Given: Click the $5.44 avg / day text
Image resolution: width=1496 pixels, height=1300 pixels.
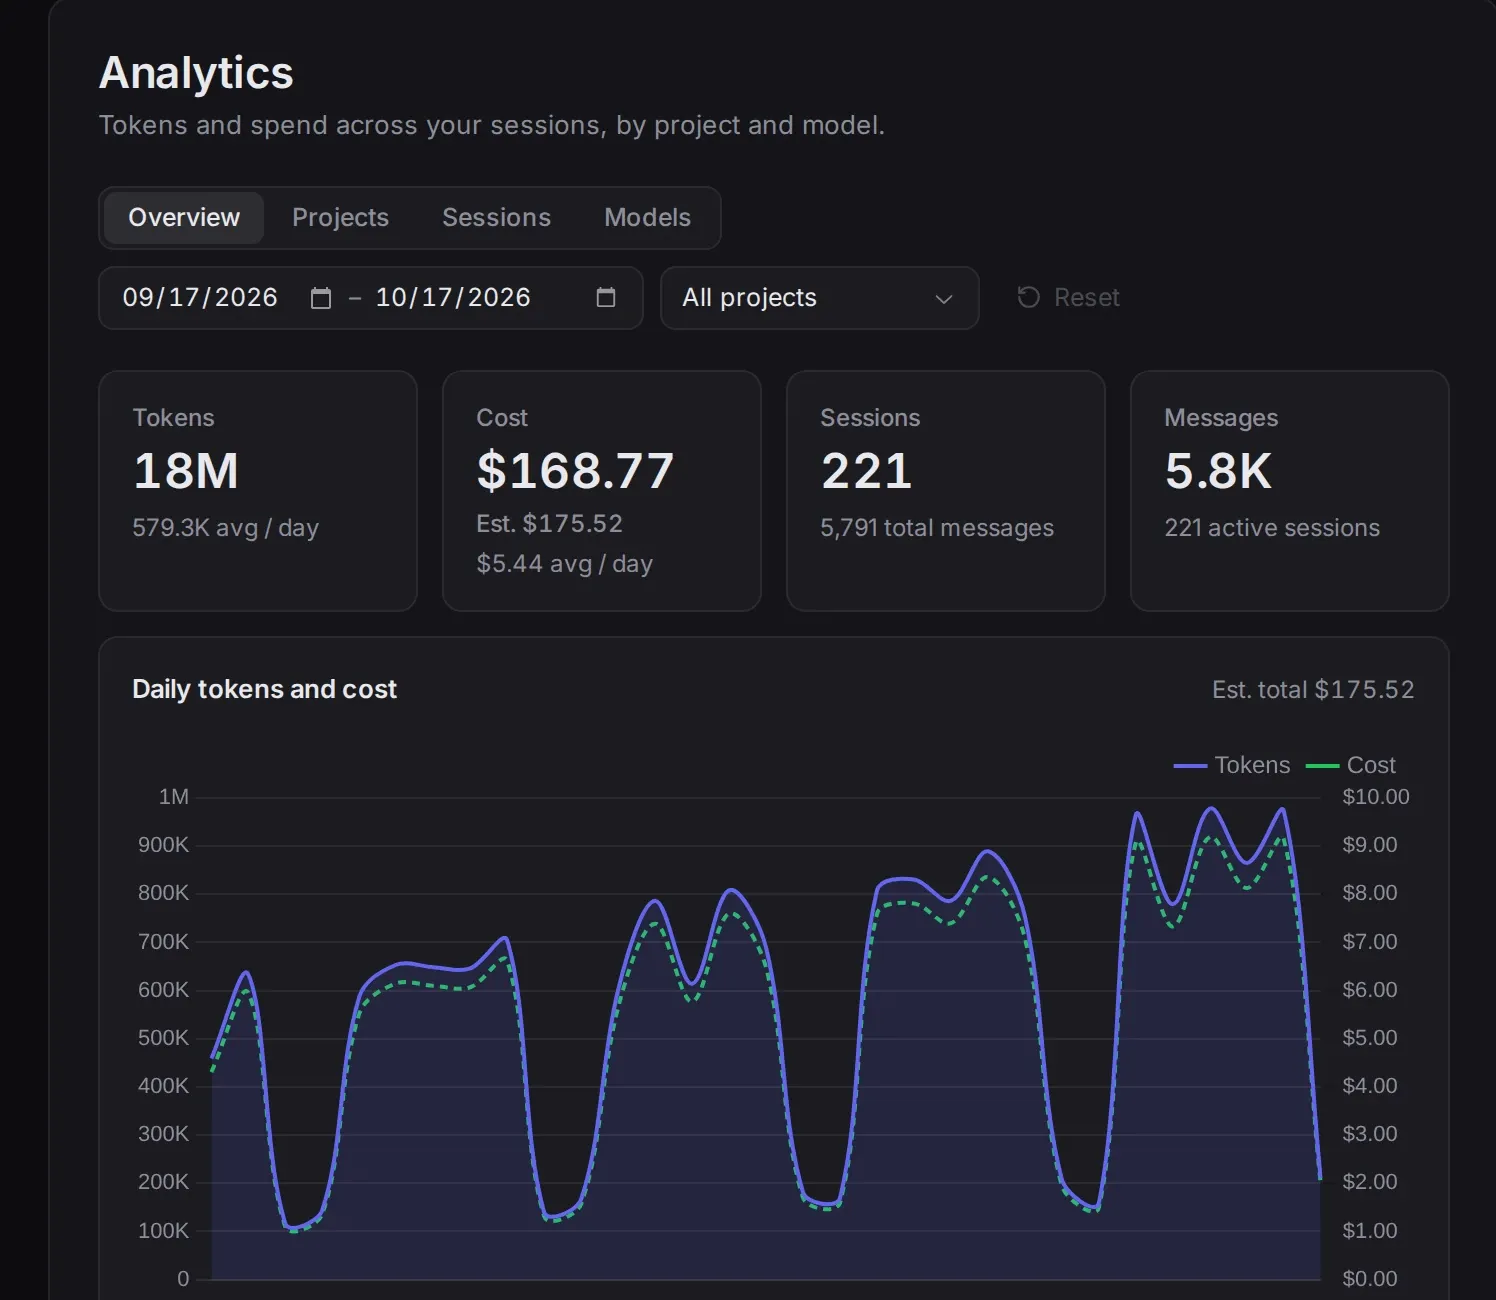Looking at the screenshot, I should pyautogui.click(x=564, y=564).
